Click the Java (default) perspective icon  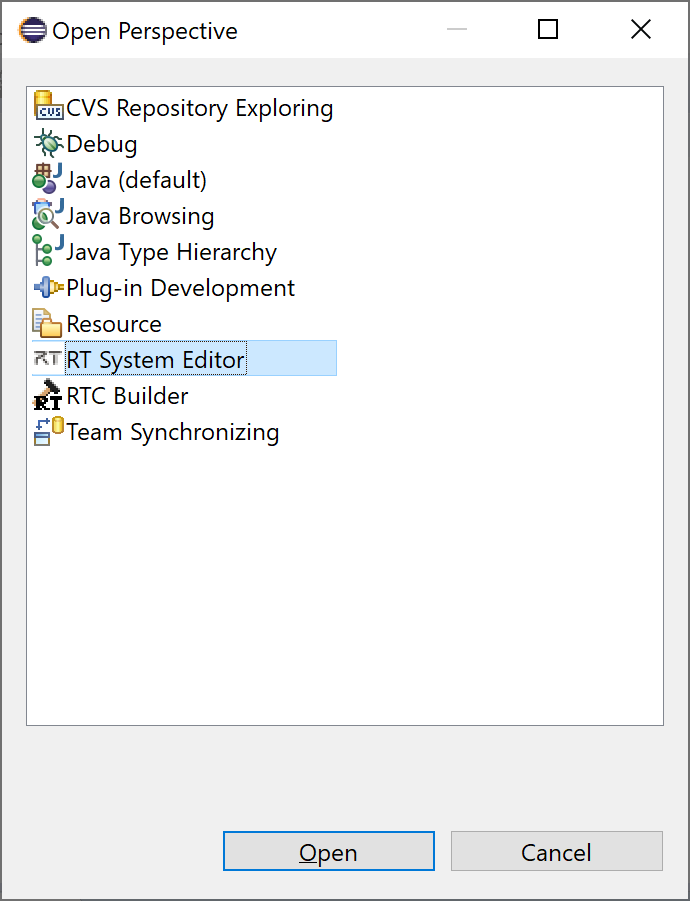48,179
